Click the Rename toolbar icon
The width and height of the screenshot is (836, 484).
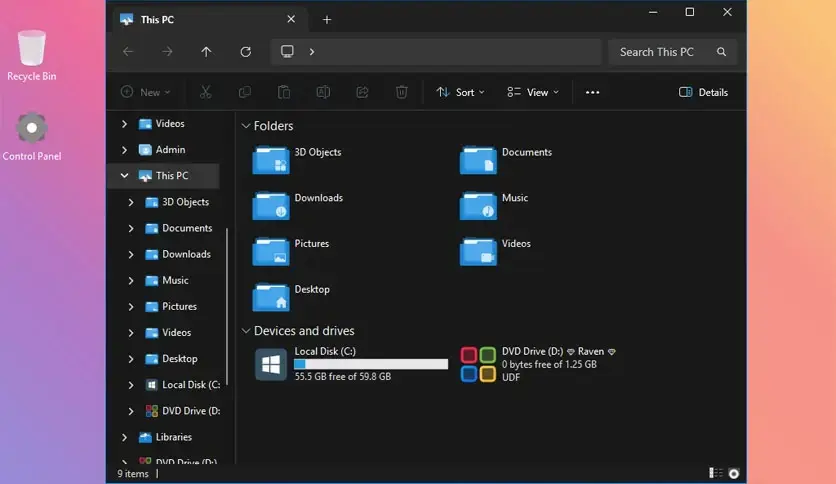tap(323, 92)
